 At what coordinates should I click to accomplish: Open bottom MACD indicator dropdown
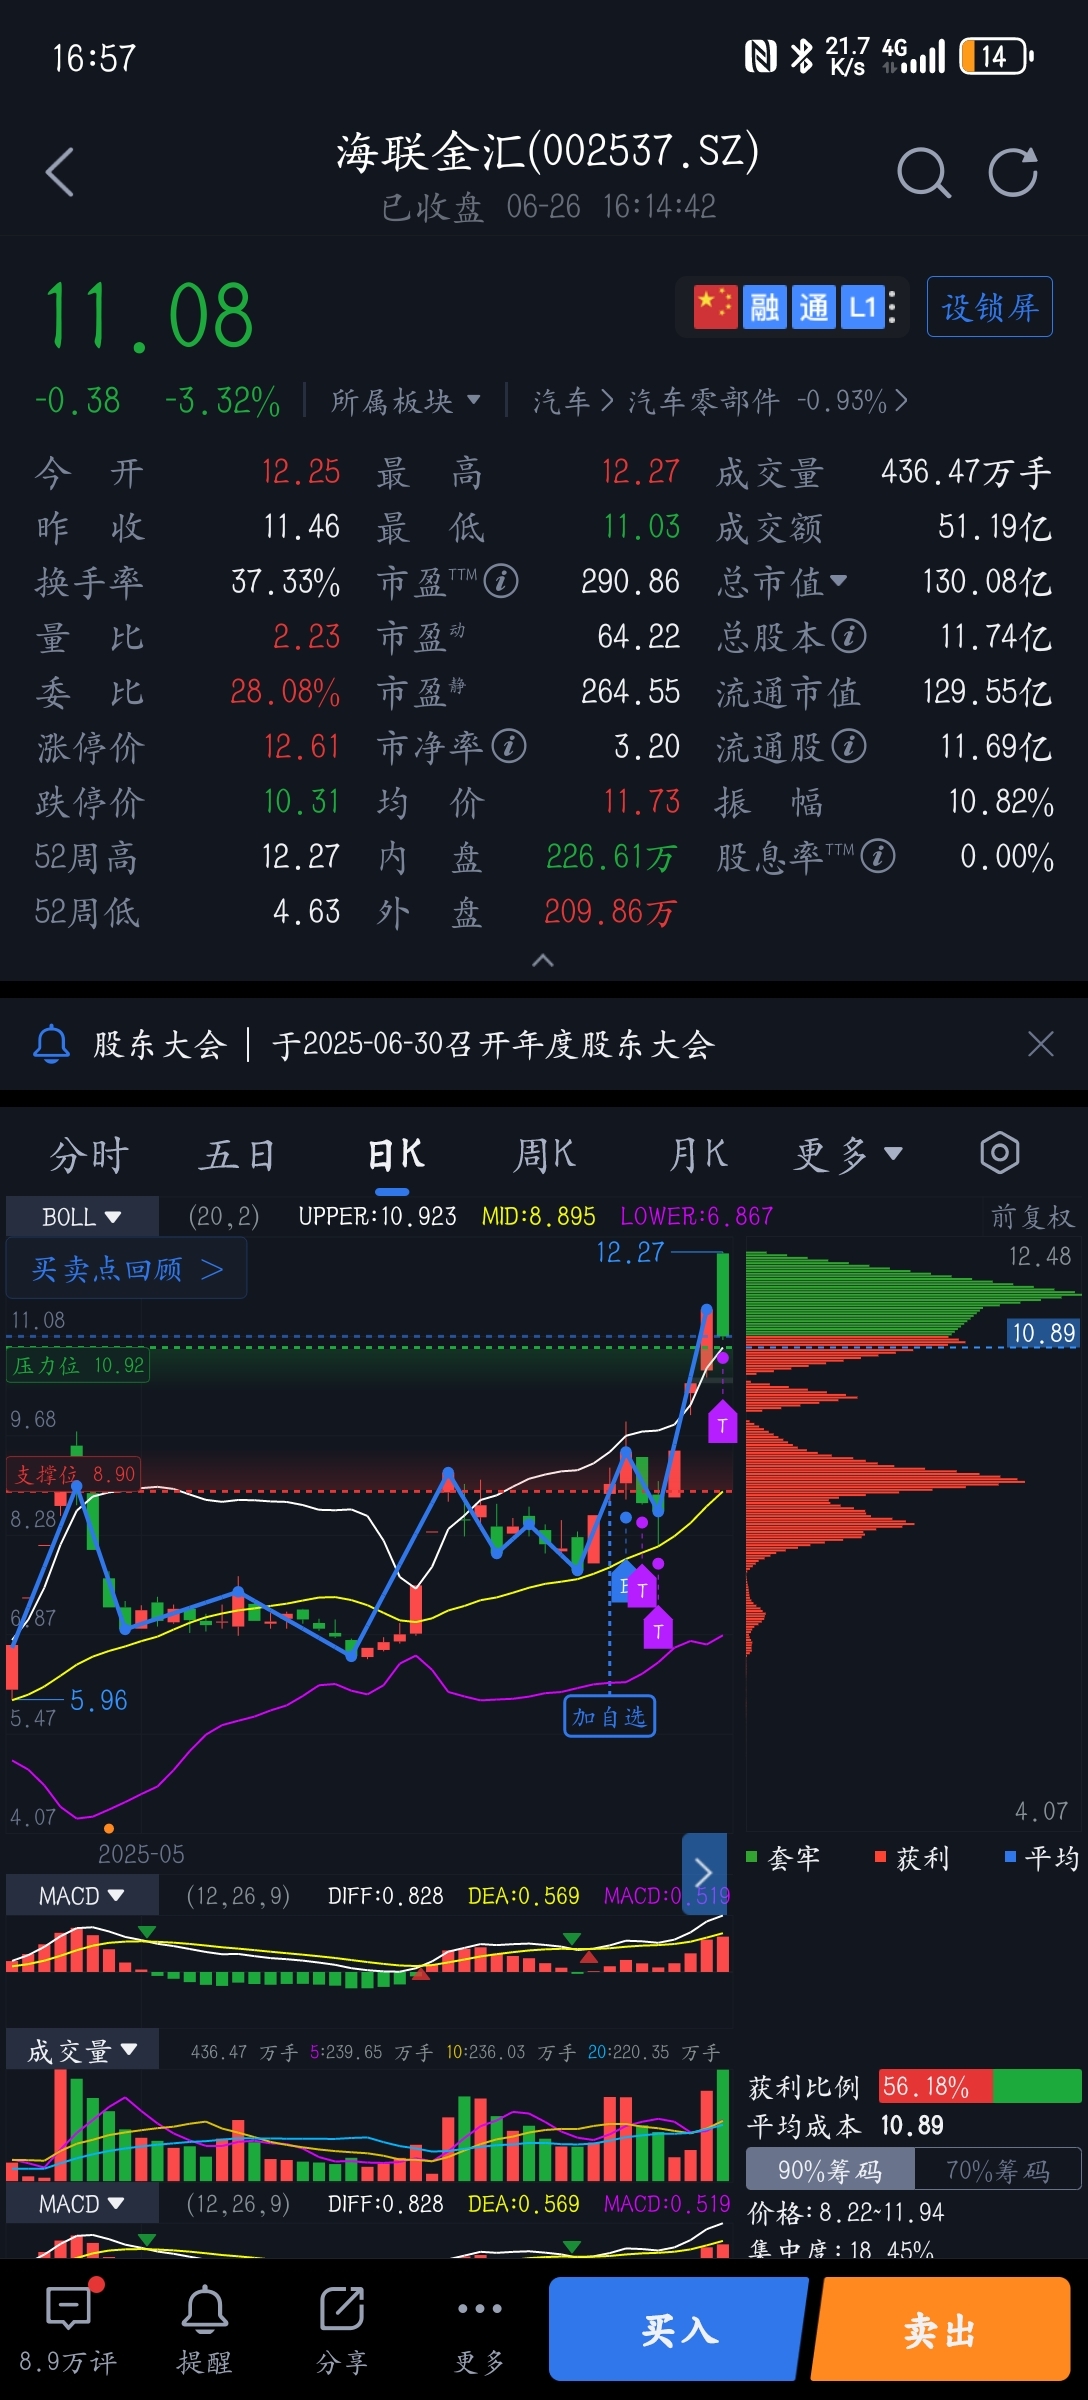pos(82,2204)
